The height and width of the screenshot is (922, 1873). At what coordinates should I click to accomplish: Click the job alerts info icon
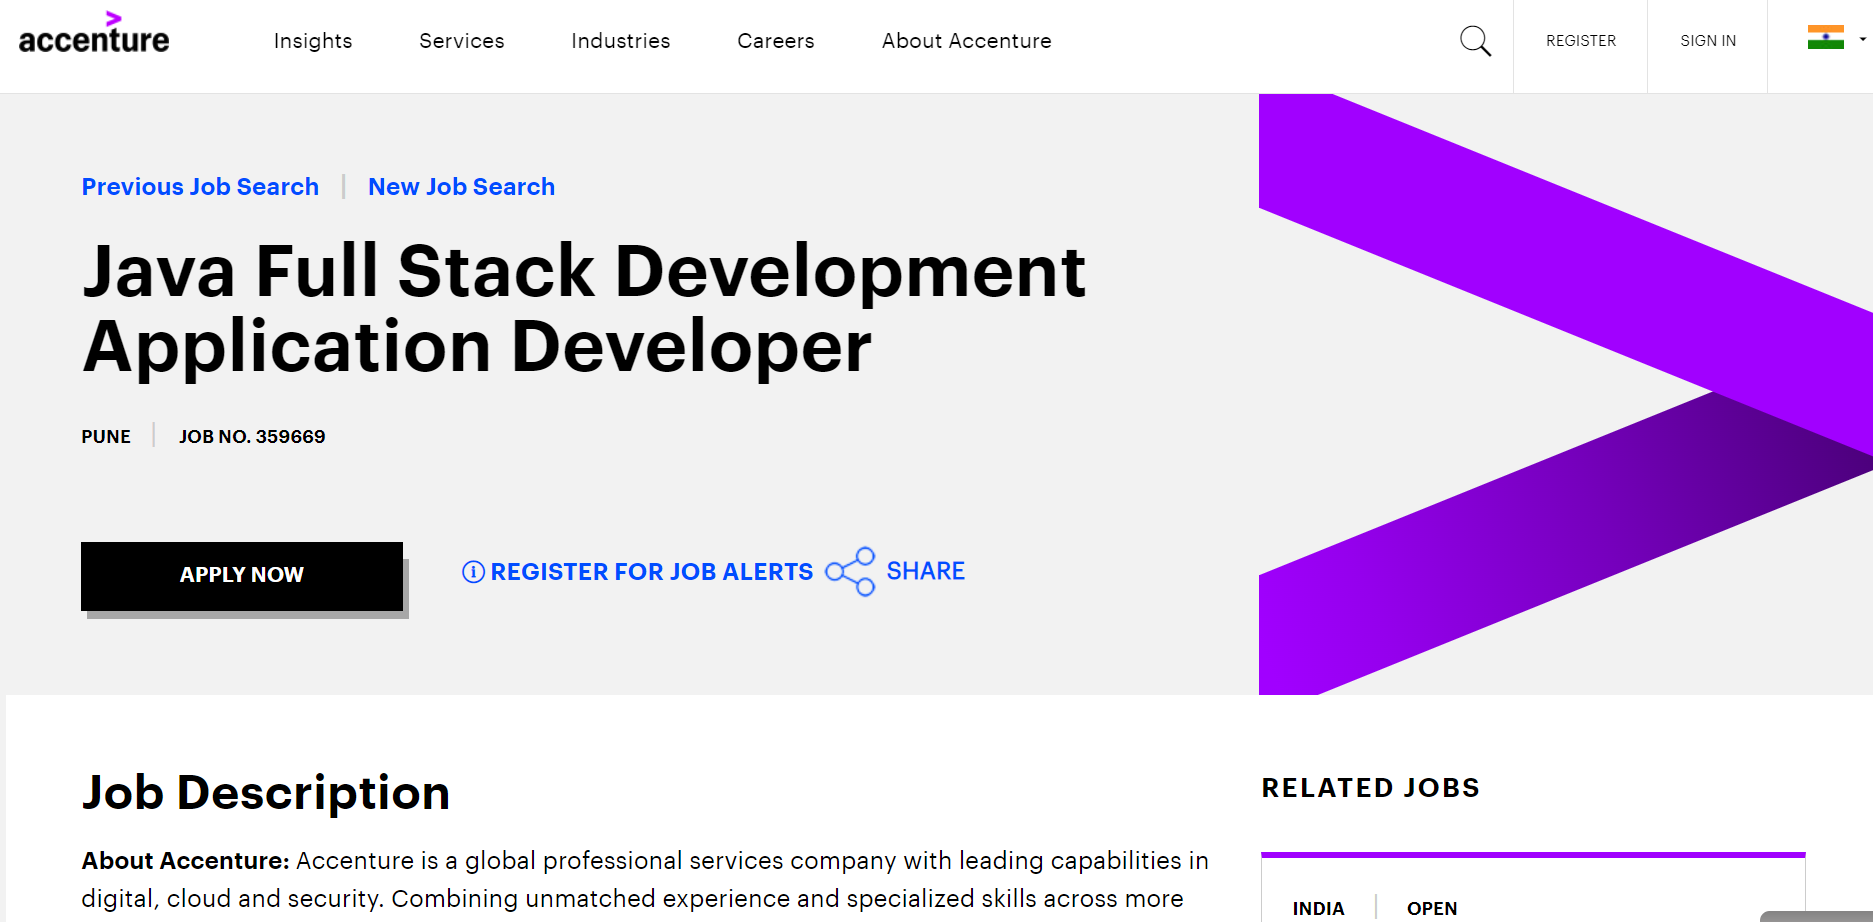point(473,572)
